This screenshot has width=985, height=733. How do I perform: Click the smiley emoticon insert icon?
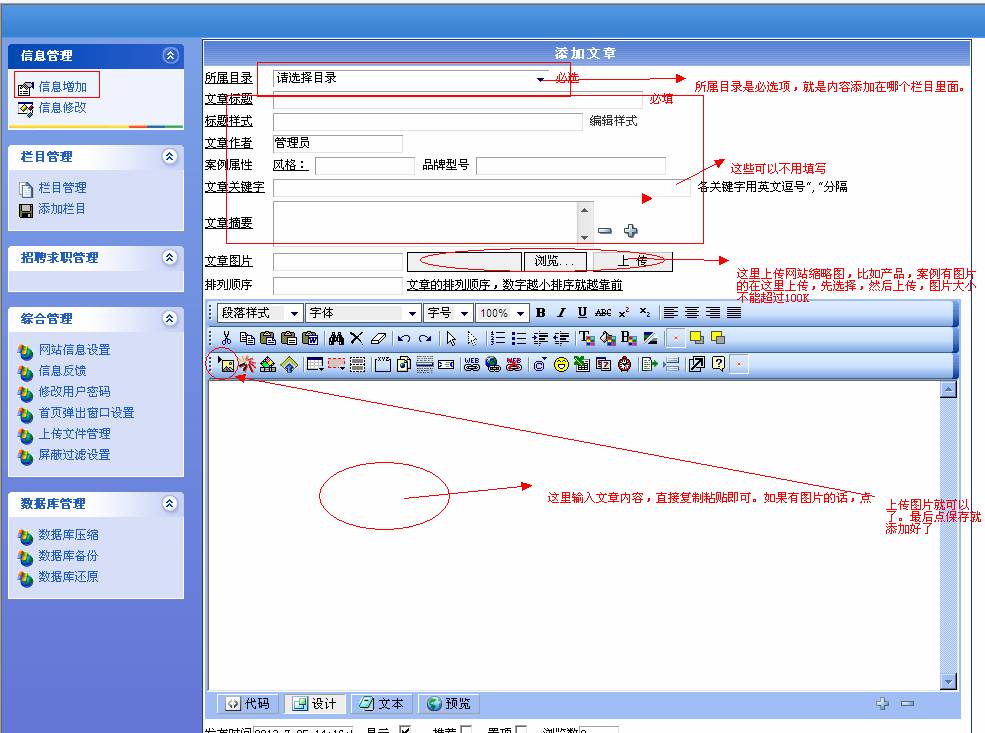coord(562,364)
